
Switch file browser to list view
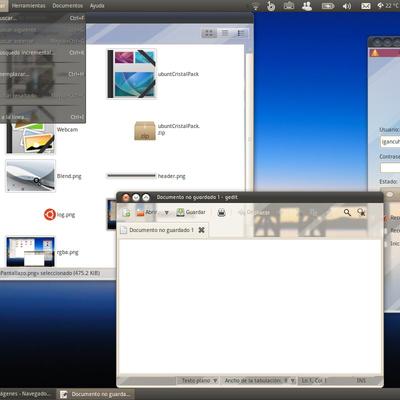tap(225, 33)
